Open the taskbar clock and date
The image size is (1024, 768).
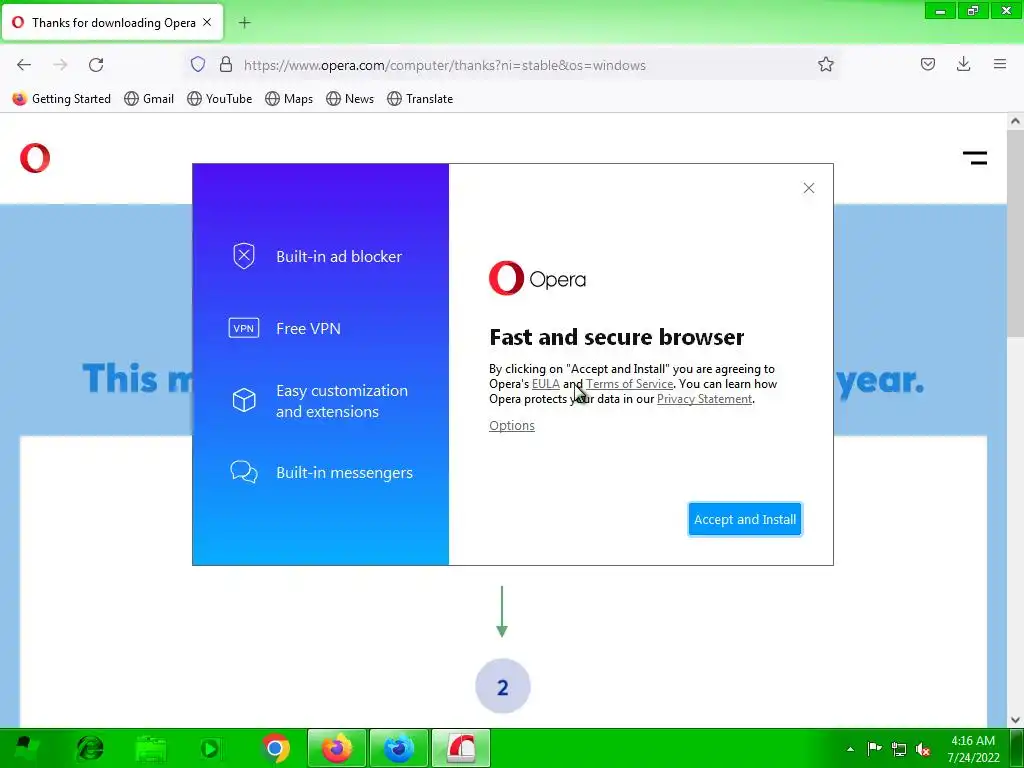tap(973, 748)
